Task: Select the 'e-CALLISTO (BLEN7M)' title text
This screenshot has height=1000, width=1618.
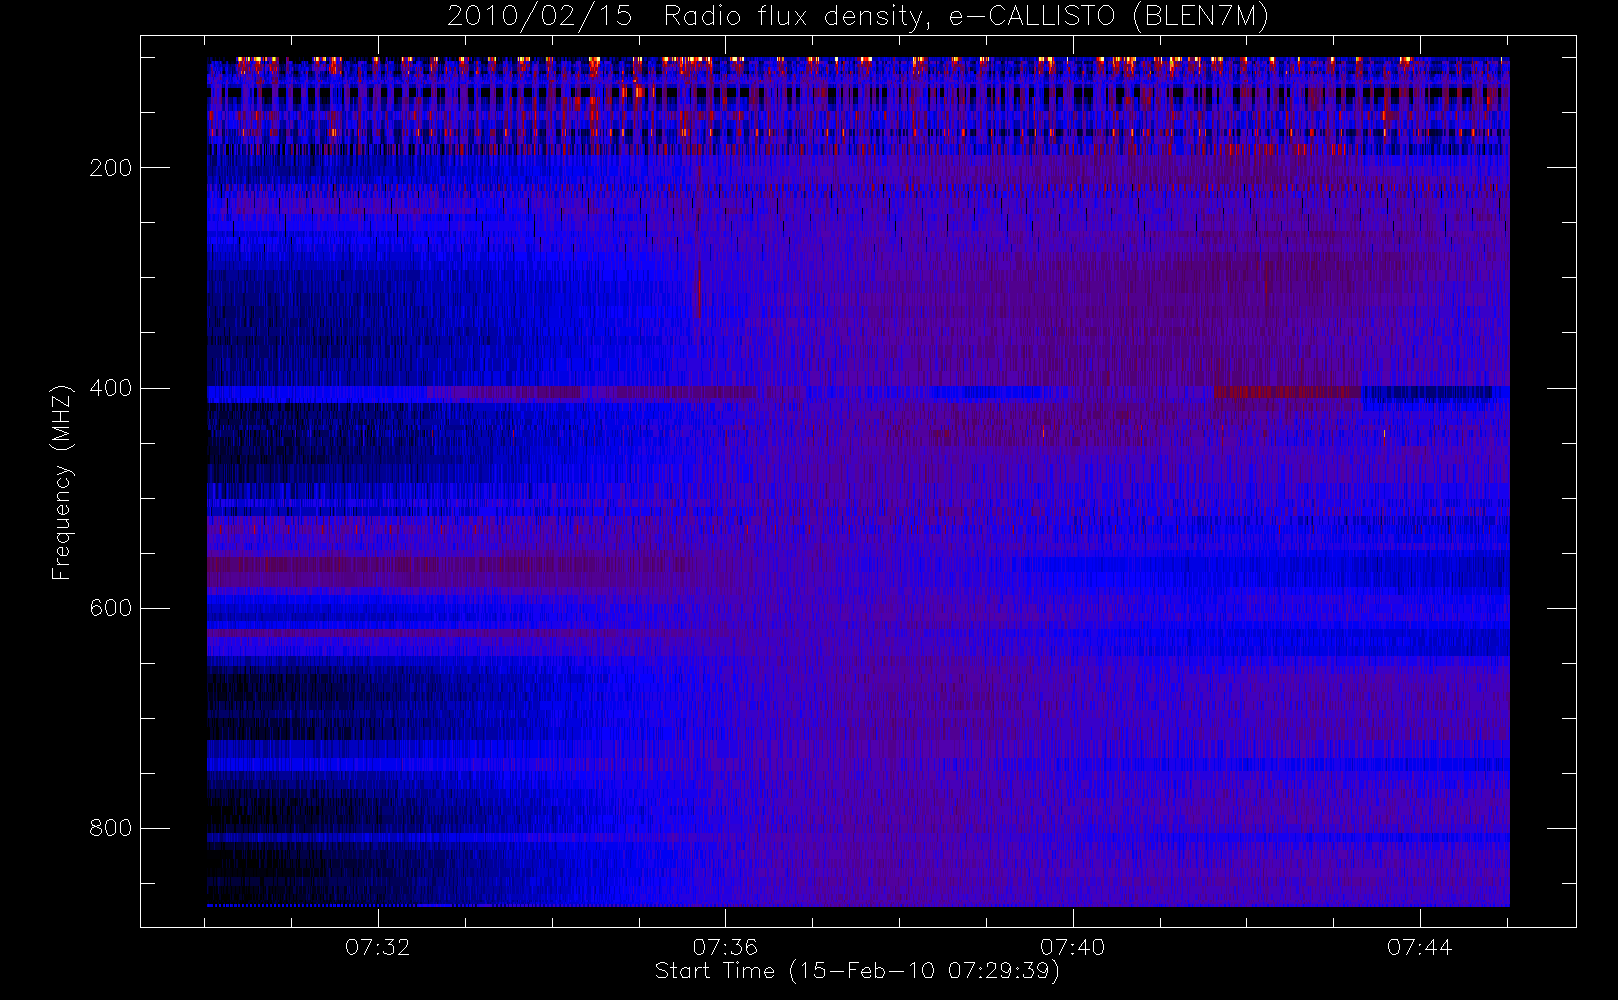Action: coord(1108,17)
